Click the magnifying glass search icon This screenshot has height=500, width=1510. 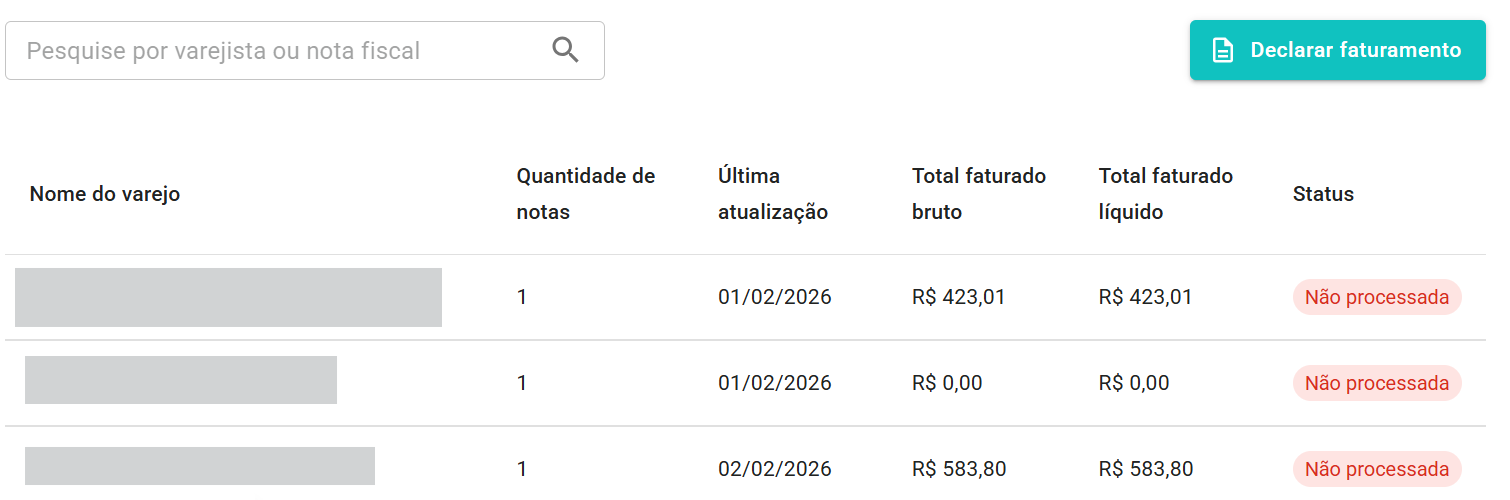point(566,50)
